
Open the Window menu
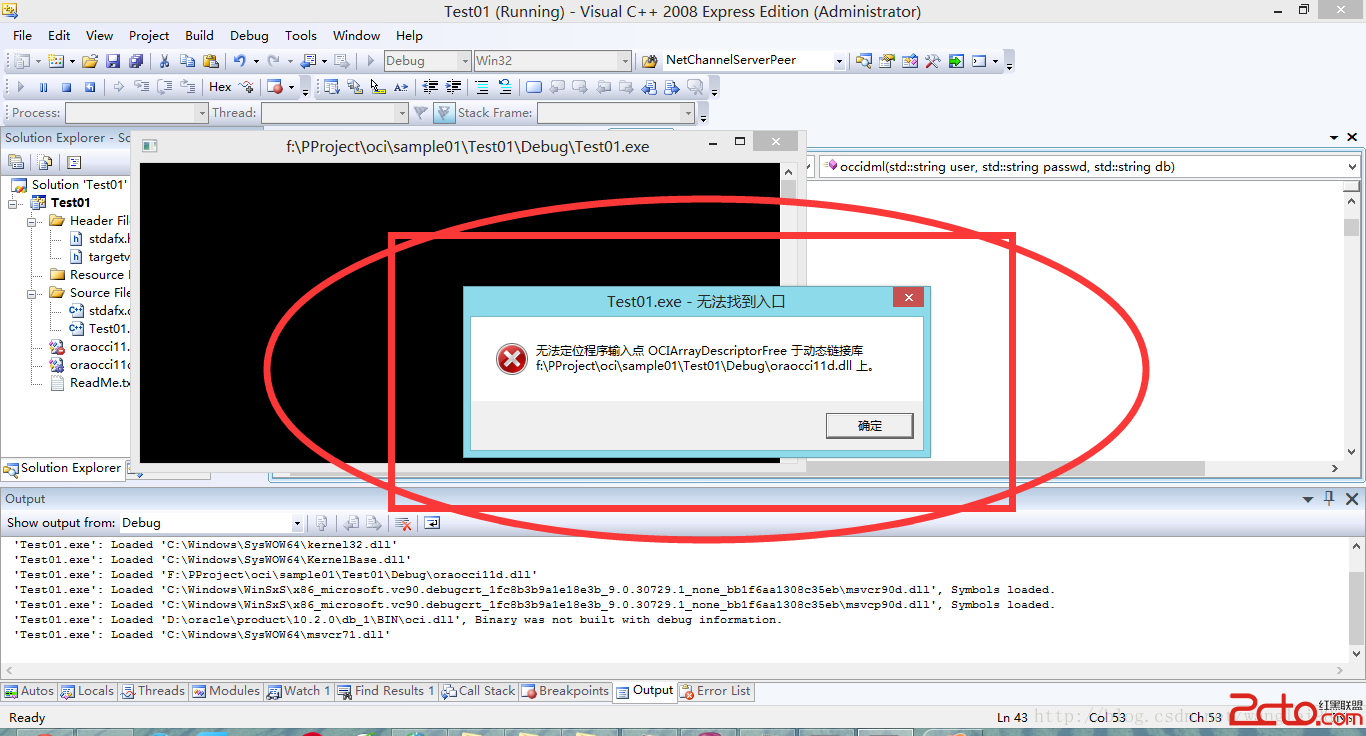coord(356,36)
